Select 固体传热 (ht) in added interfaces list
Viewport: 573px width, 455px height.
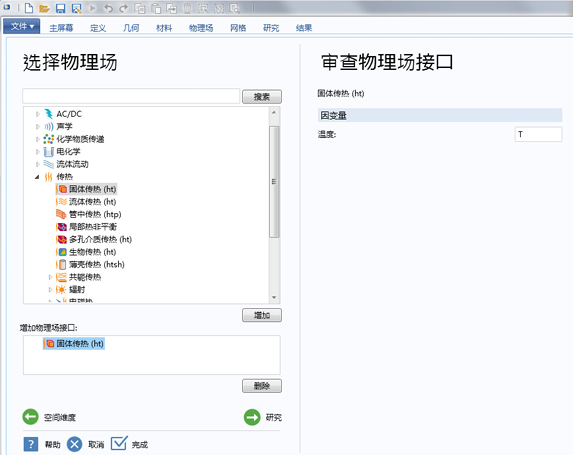[74, 344]
